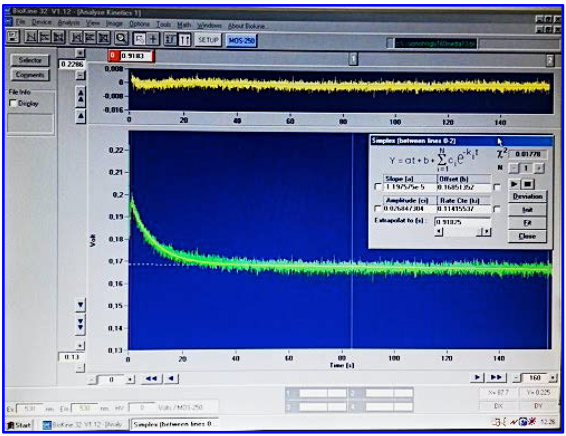Click the Deviation button
The height and width of the screenshot is (436, 566).
[x=527, y=197]
